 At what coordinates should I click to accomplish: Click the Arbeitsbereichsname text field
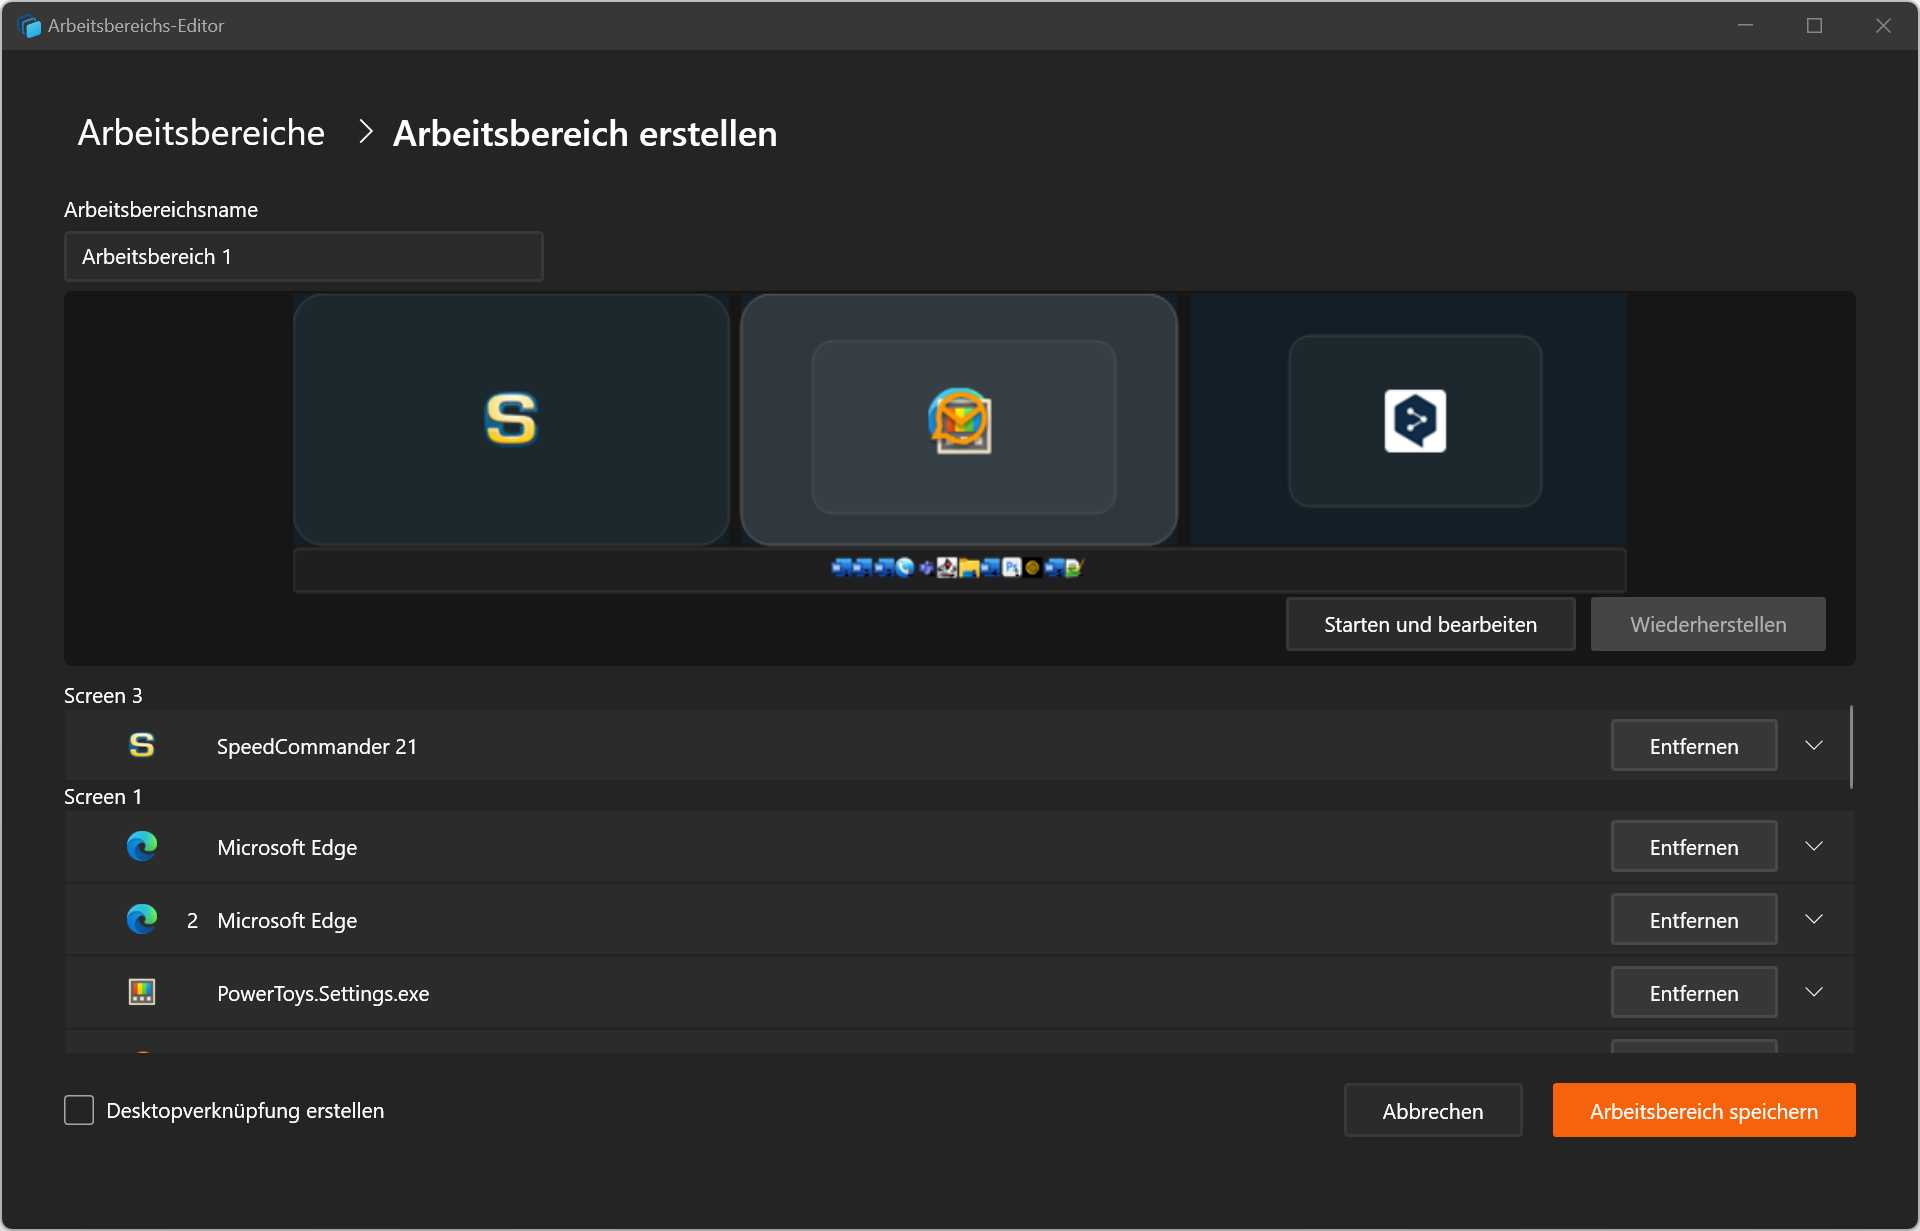click(303, 256)
